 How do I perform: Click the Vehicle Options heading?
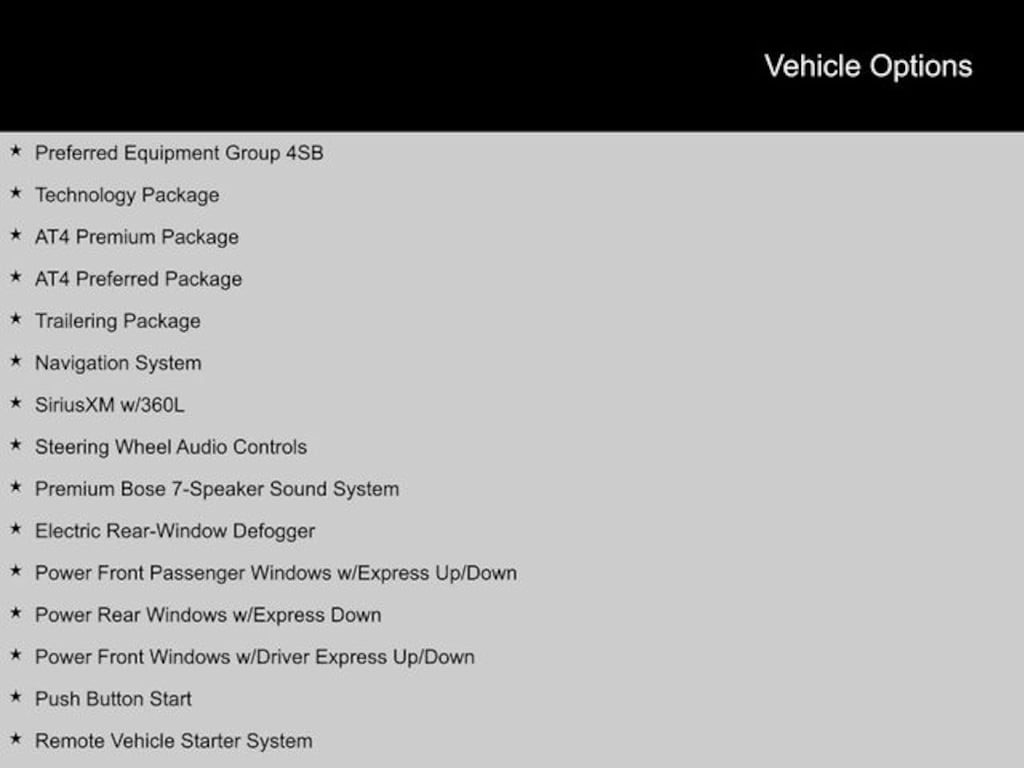coord(868,66)
